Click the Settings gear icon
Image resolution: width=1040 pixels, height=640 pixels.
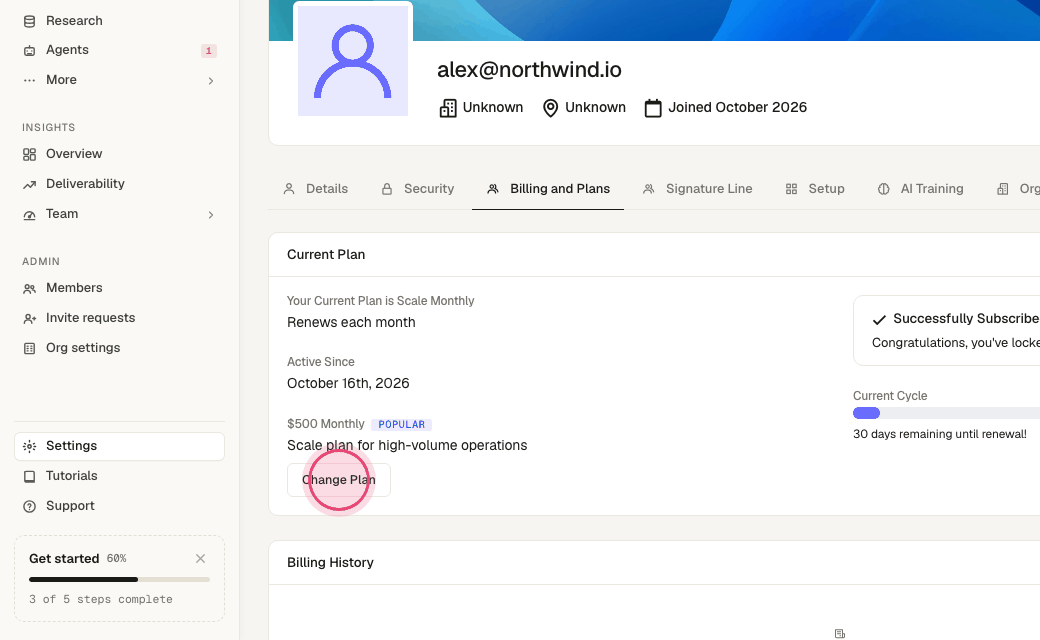pos(29,446)
